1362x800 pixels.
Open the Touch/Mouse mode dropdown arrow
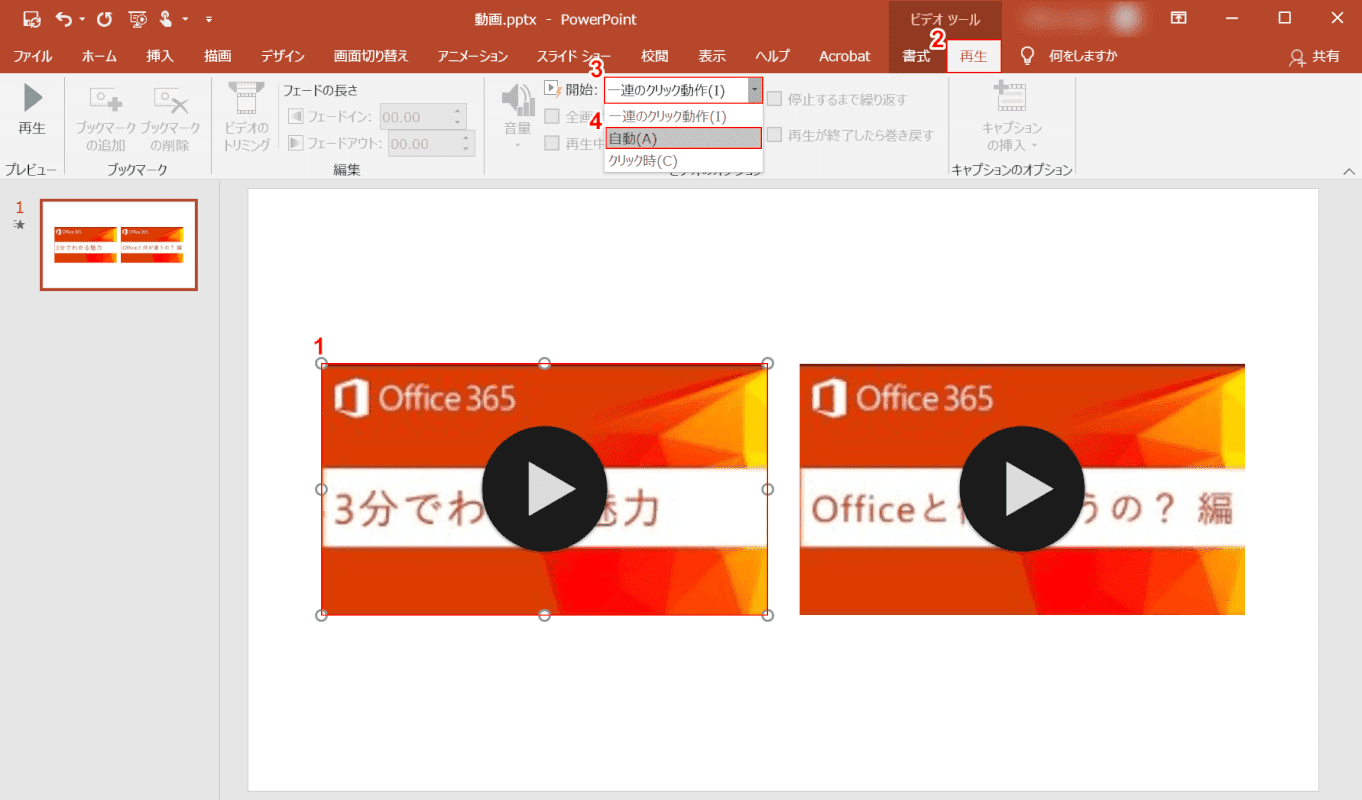pos(186,19)
